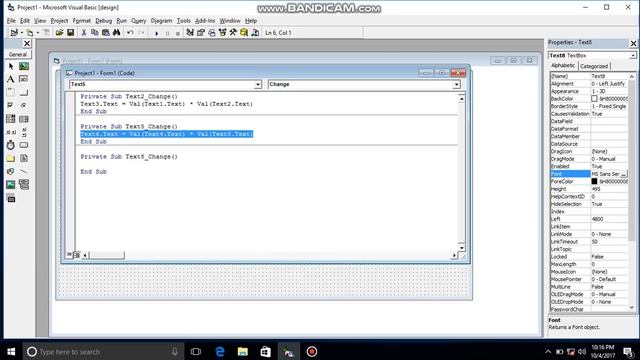Select the OptionButton control tool
Viewport: 640px width, 360px height.
[24, 105]
